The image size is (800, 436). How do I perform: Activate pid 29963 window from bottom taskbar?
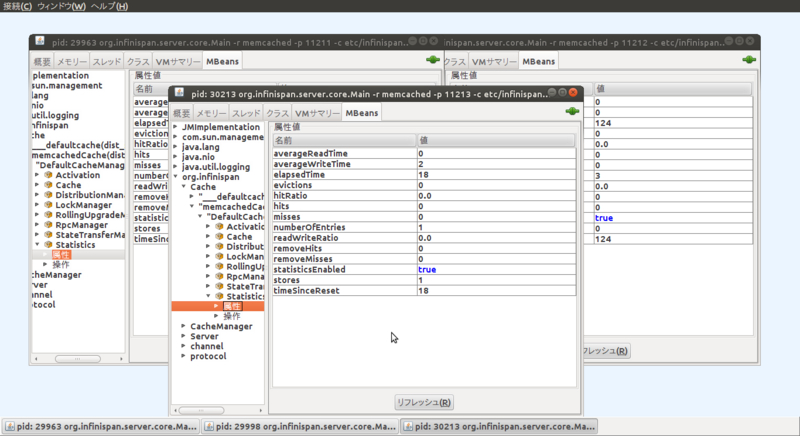coord(101,426)
